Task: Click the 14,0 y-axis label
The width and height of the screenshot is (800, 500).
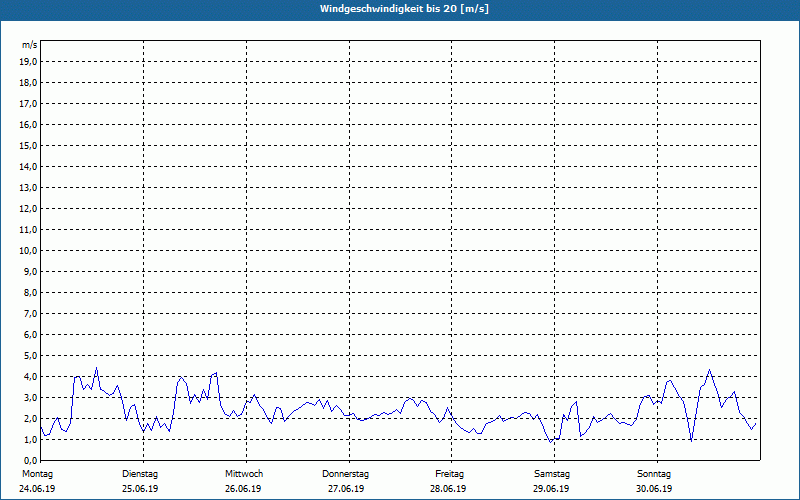Action: (28, 166)
